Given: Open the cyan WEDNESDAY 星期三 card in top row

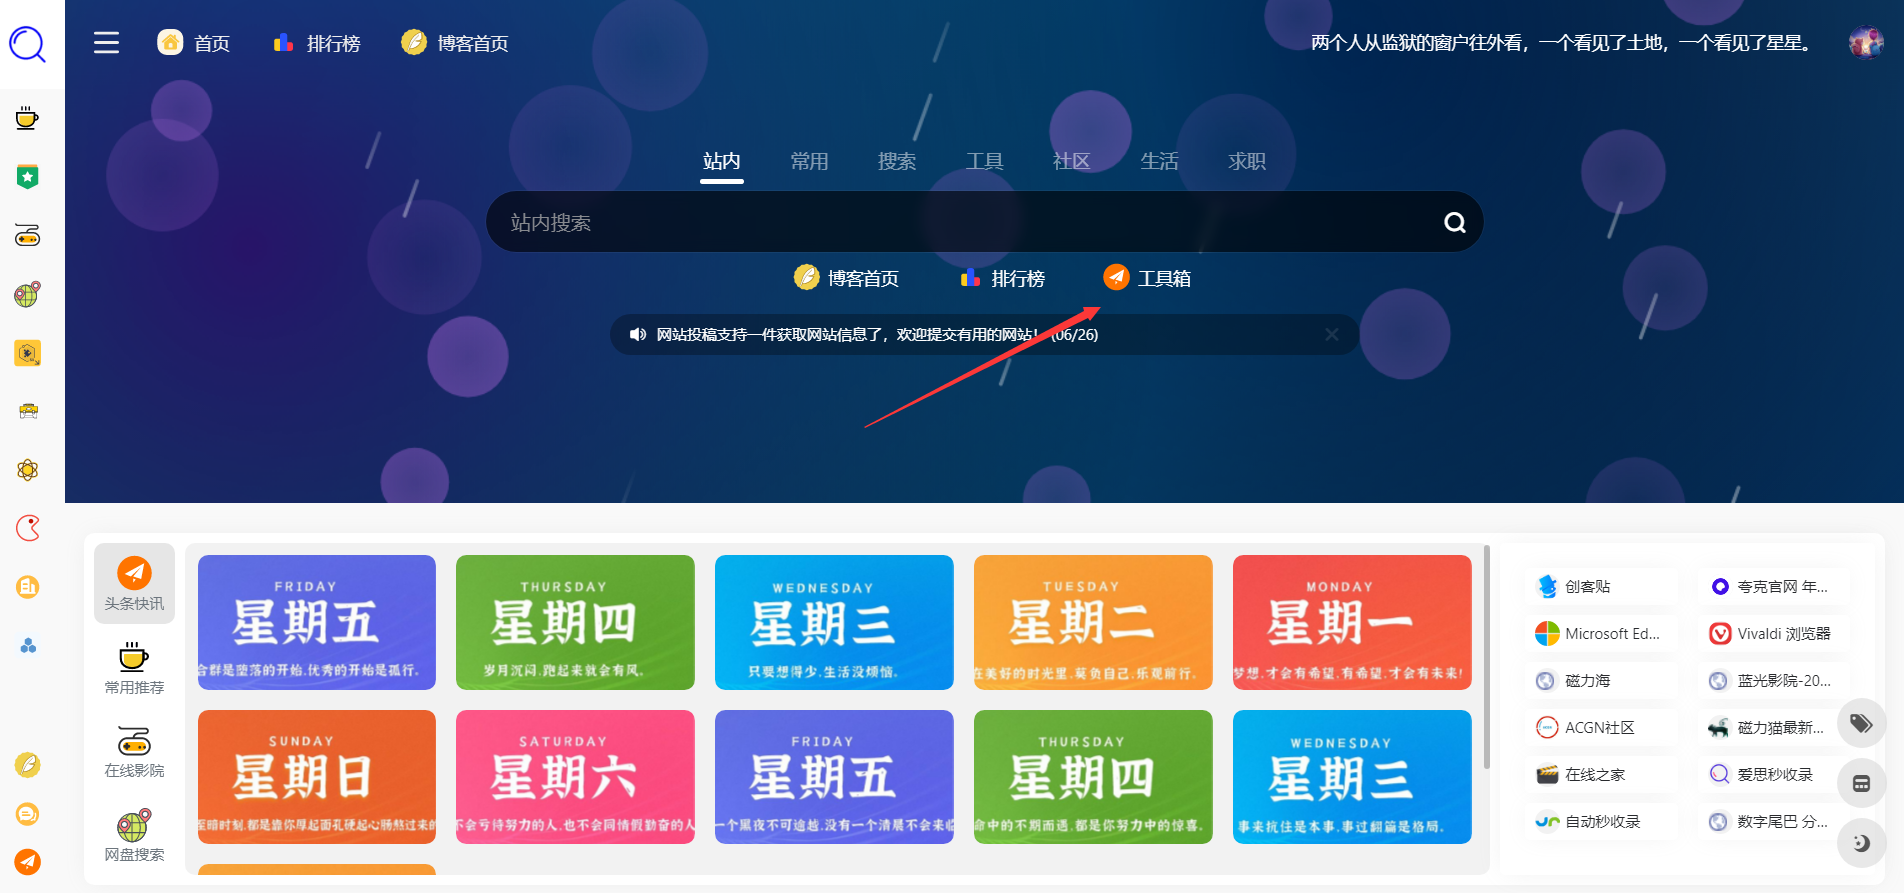Looking at the screenshot, I should (x=834, y=622).
